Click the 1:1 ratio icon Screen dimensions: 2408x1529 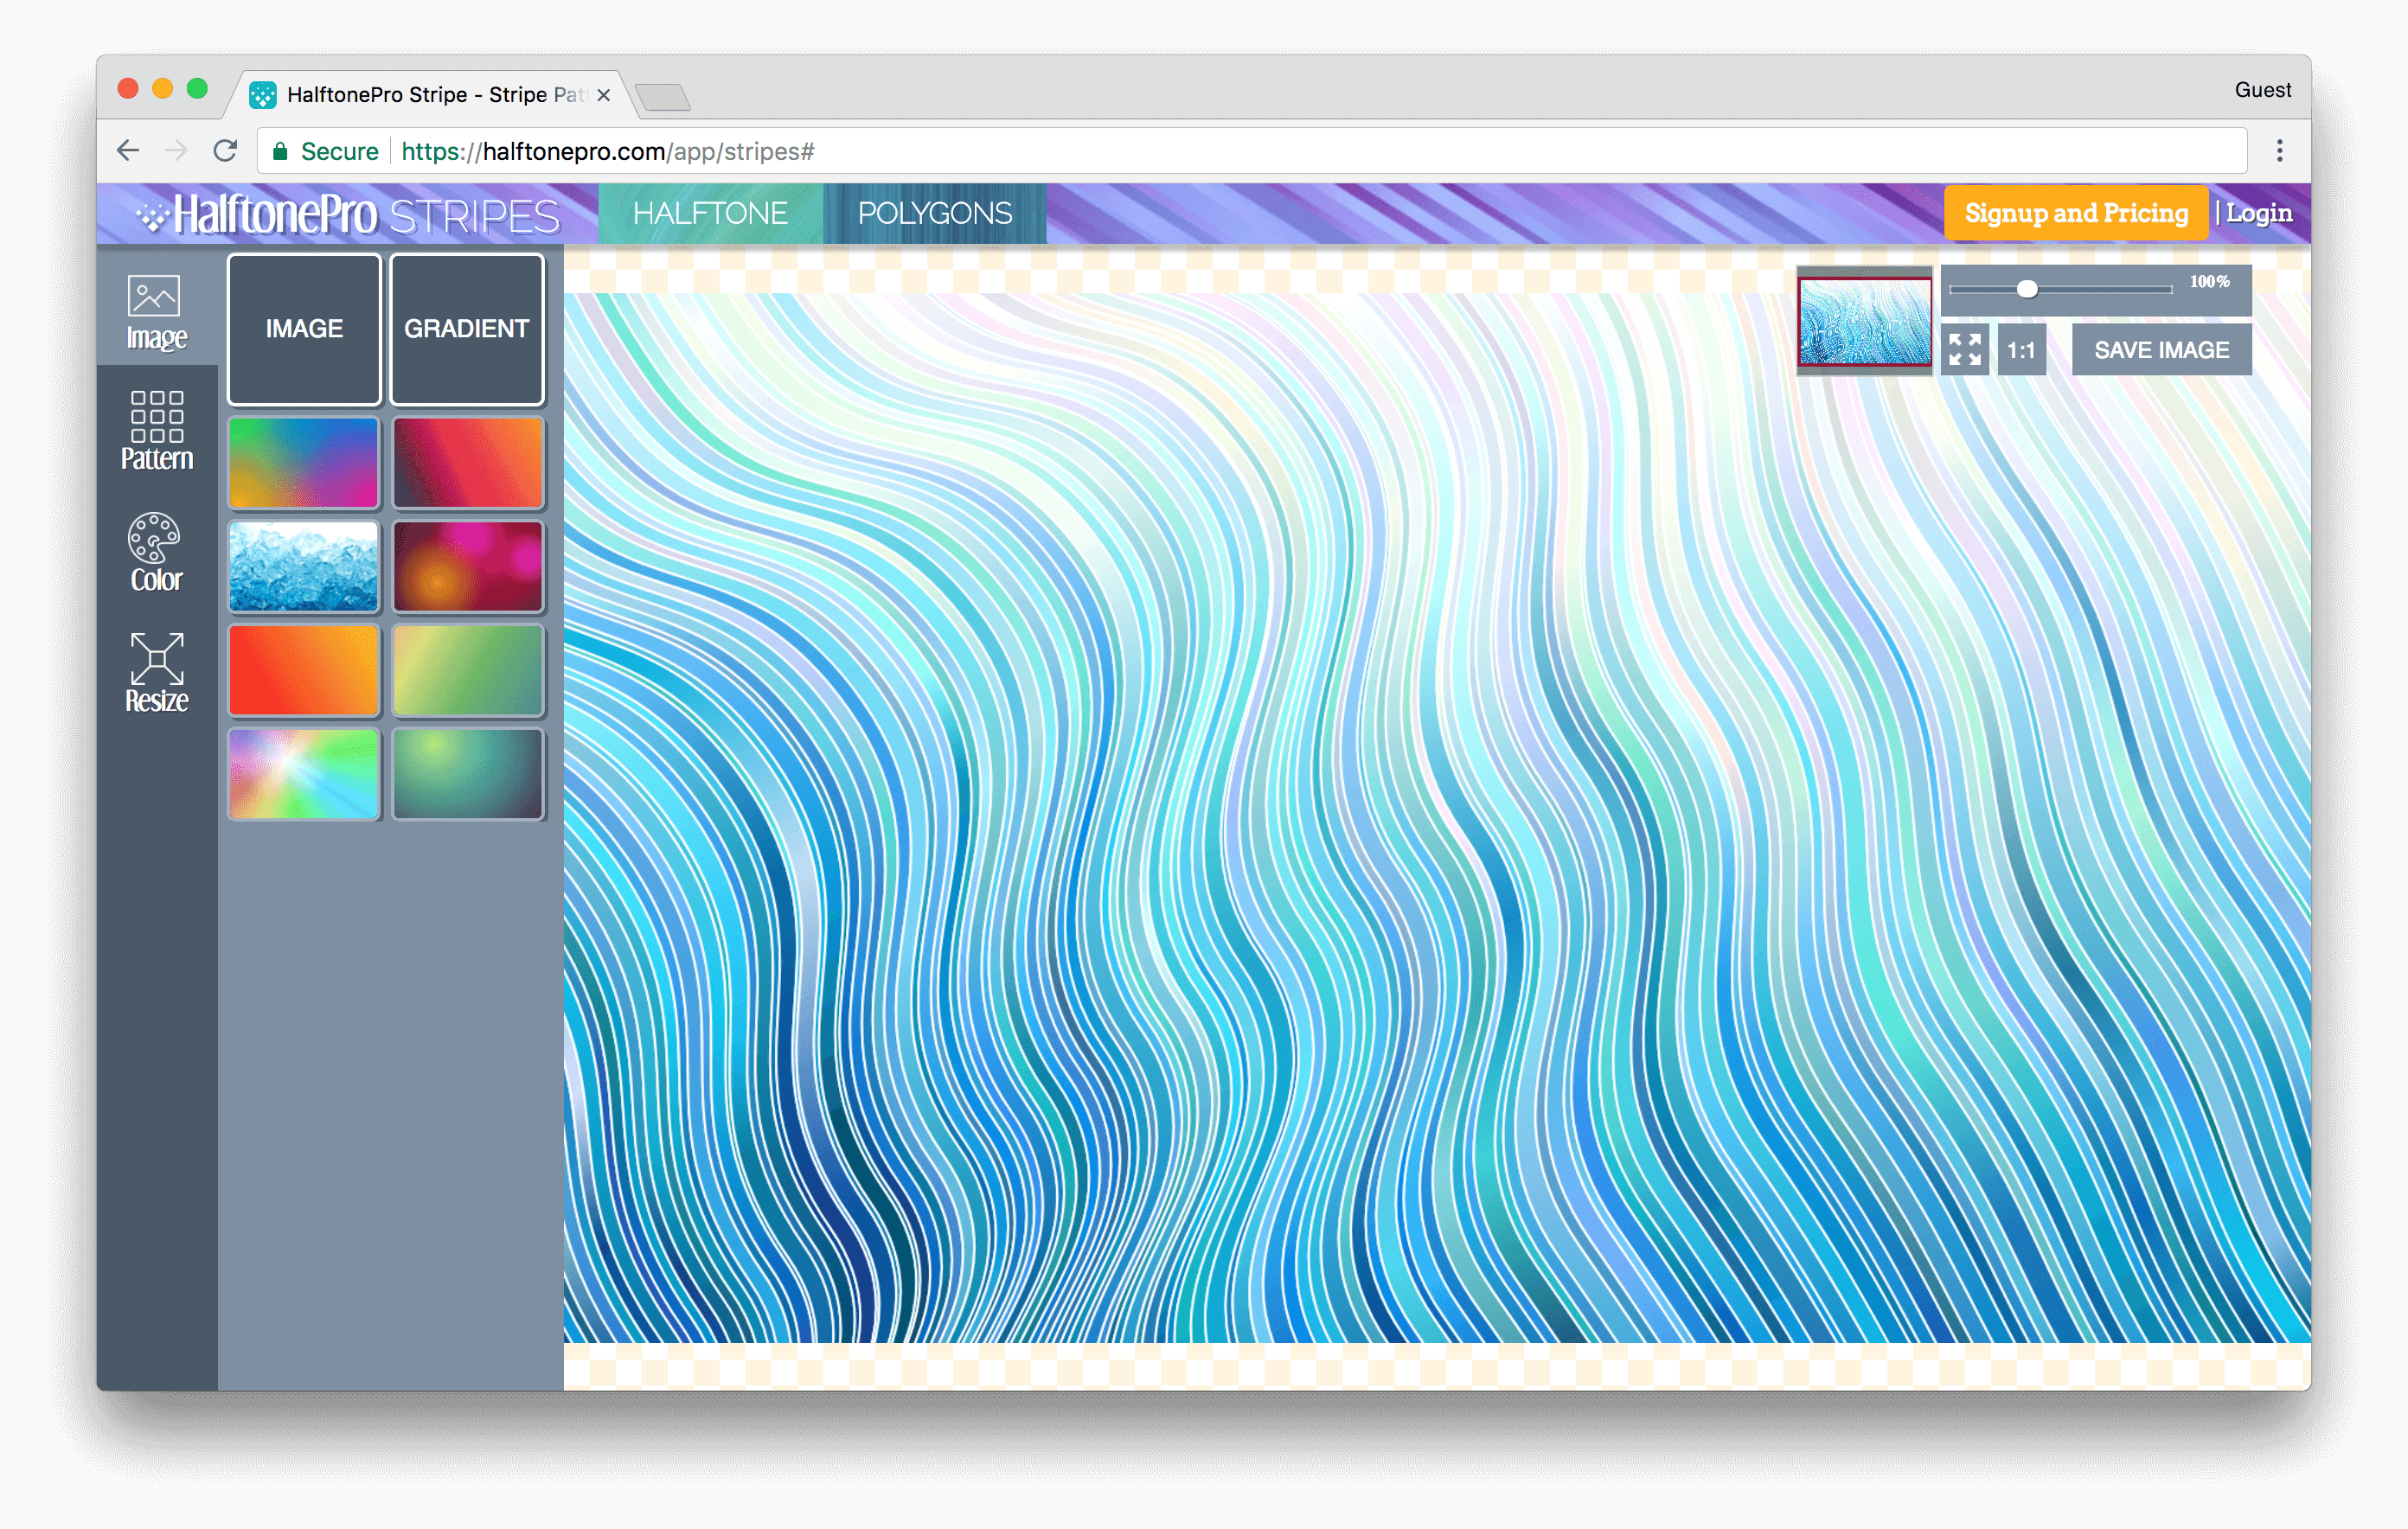pyautogui.click(x=2022, y=349)
